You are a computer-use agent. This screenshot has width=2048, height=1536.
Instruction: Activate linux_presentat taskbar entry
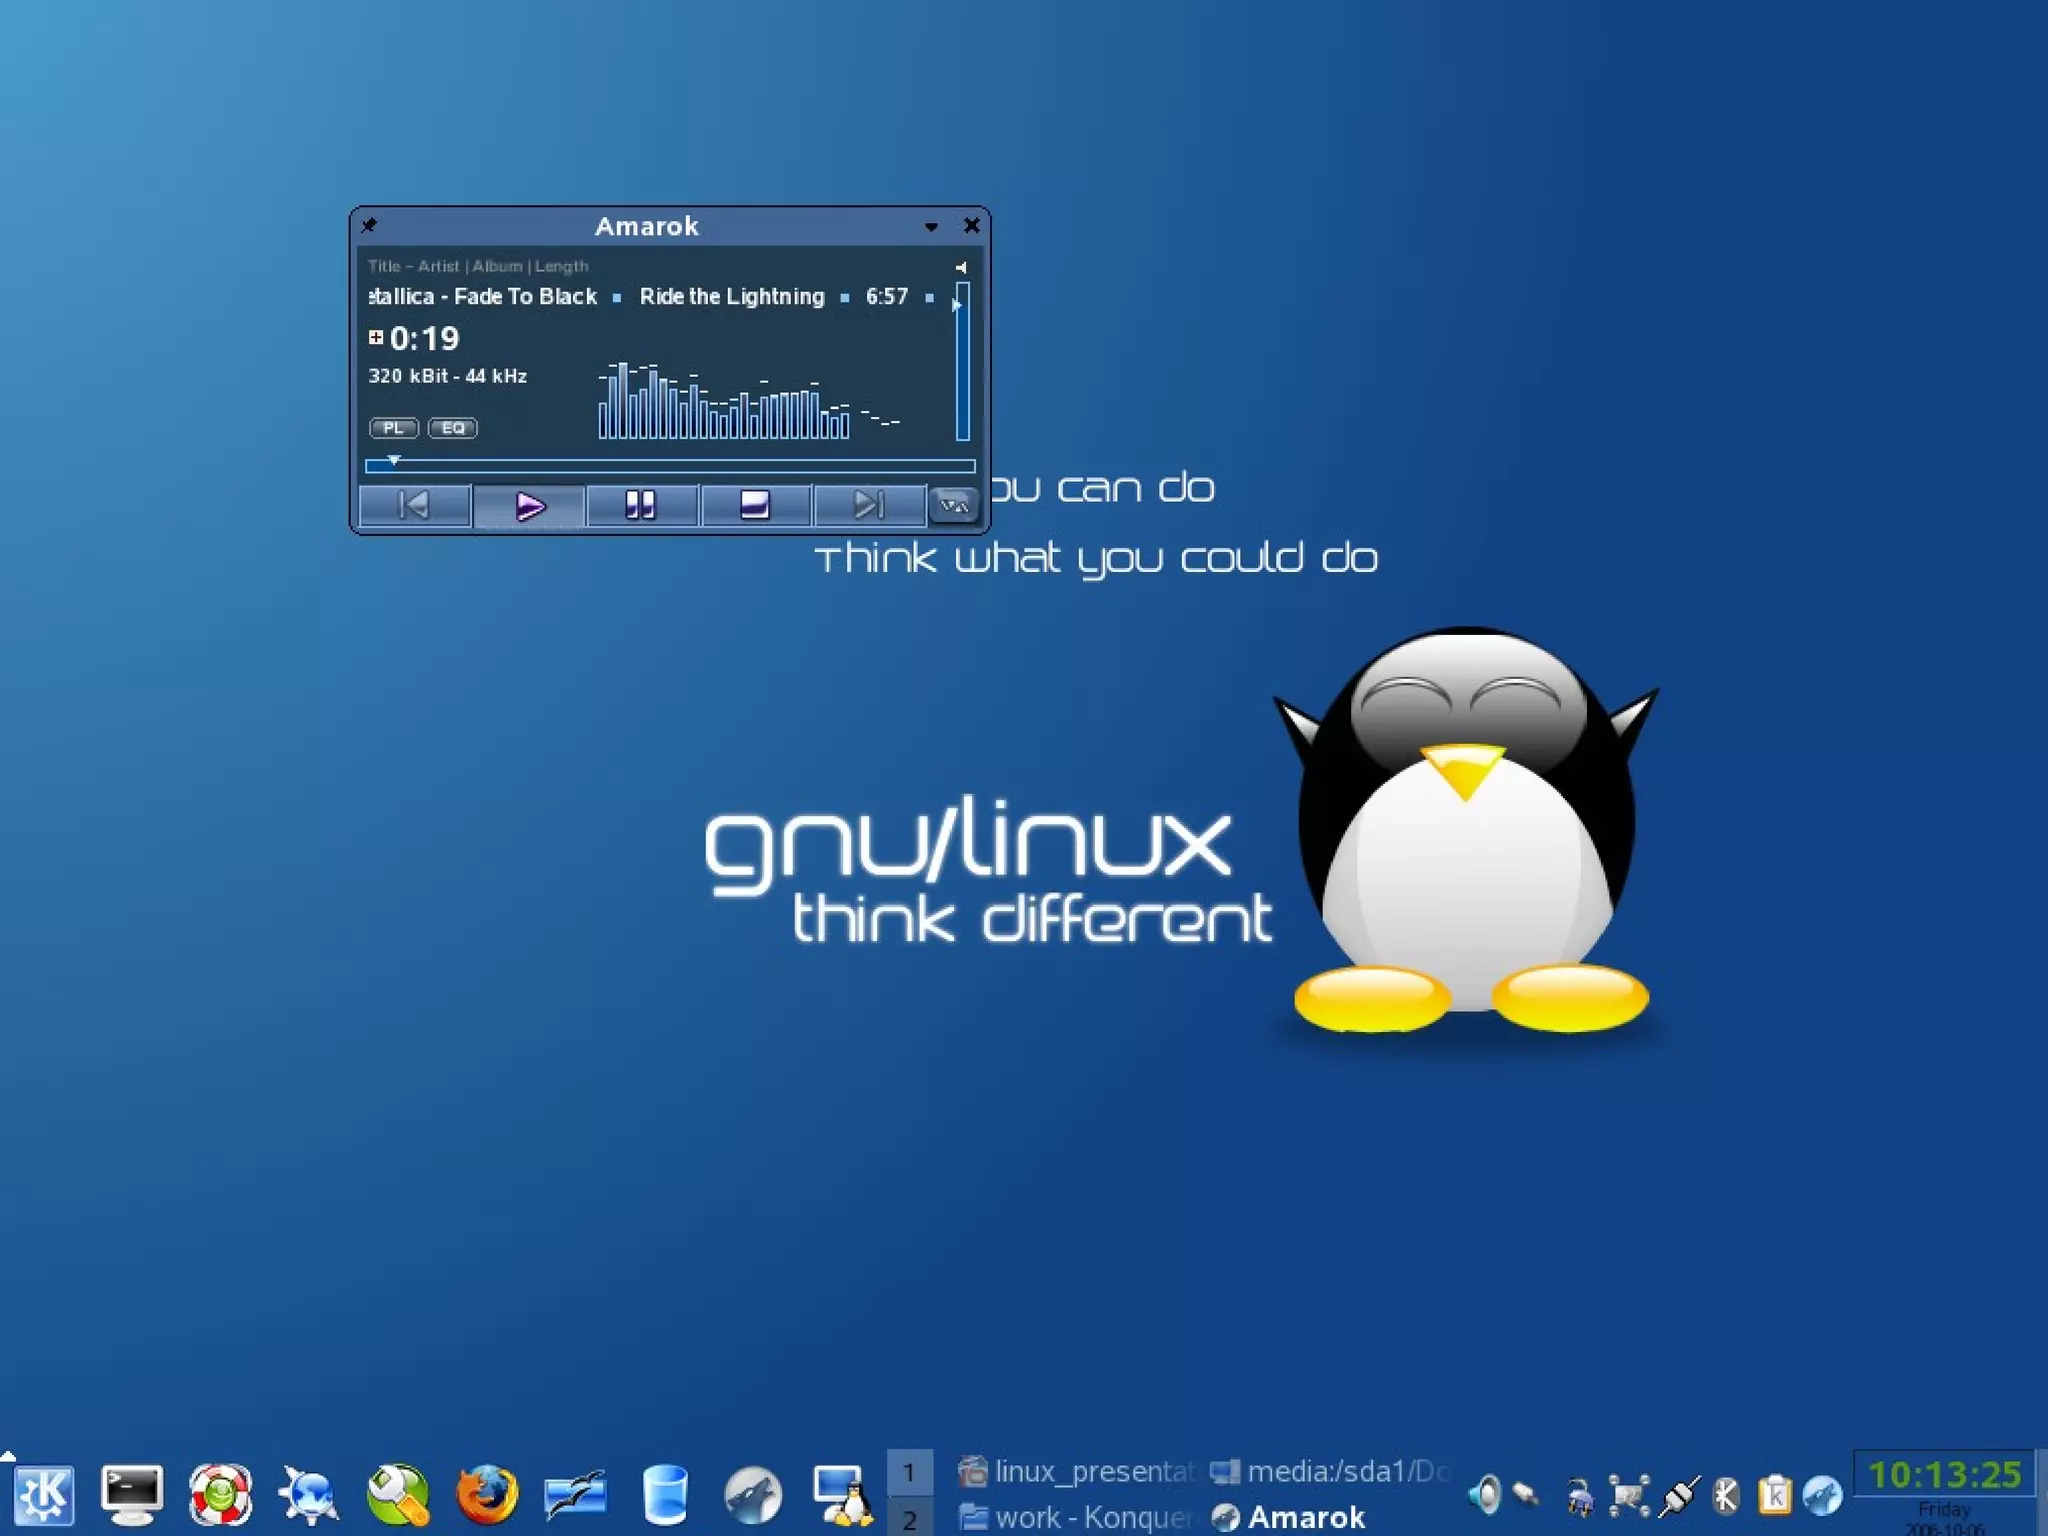1076,1471
